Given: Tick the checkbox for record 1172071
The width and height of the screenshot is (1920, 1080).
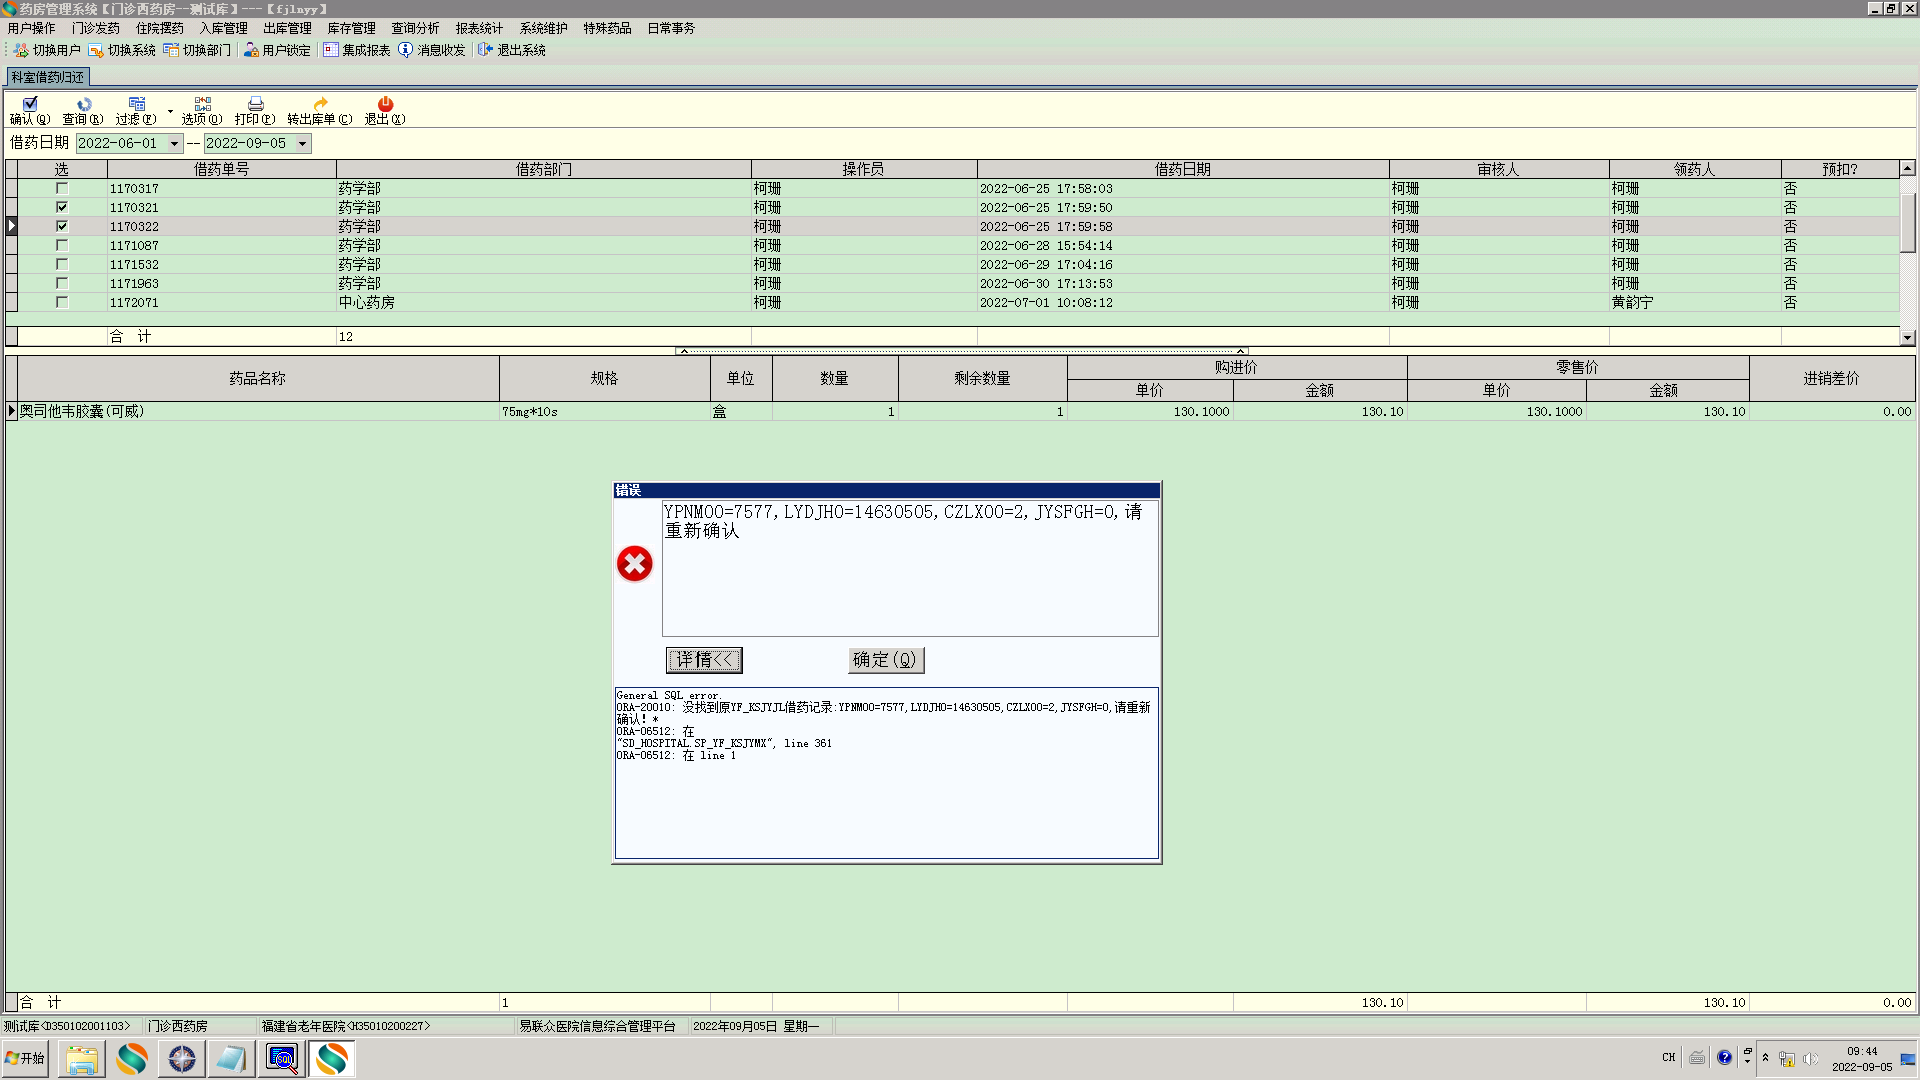Looking at the screenshot, I should click(x=62, y=302).
